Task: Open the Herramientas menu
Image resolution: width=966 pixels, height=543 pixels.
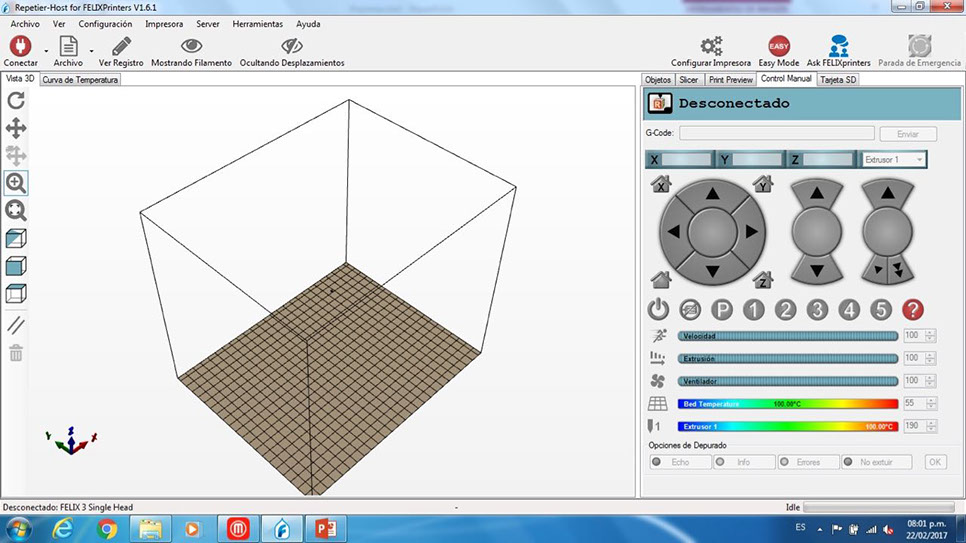Action: (257, 23)
